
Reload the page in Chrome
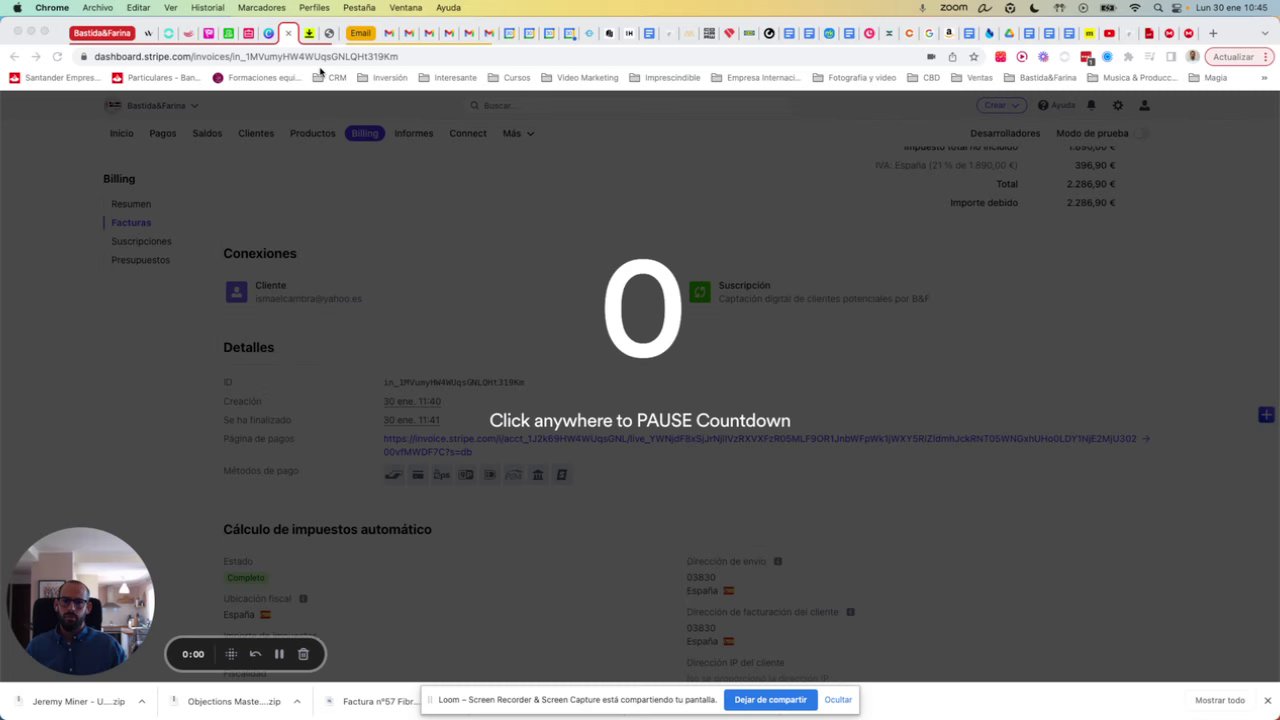tap(57, 57)
